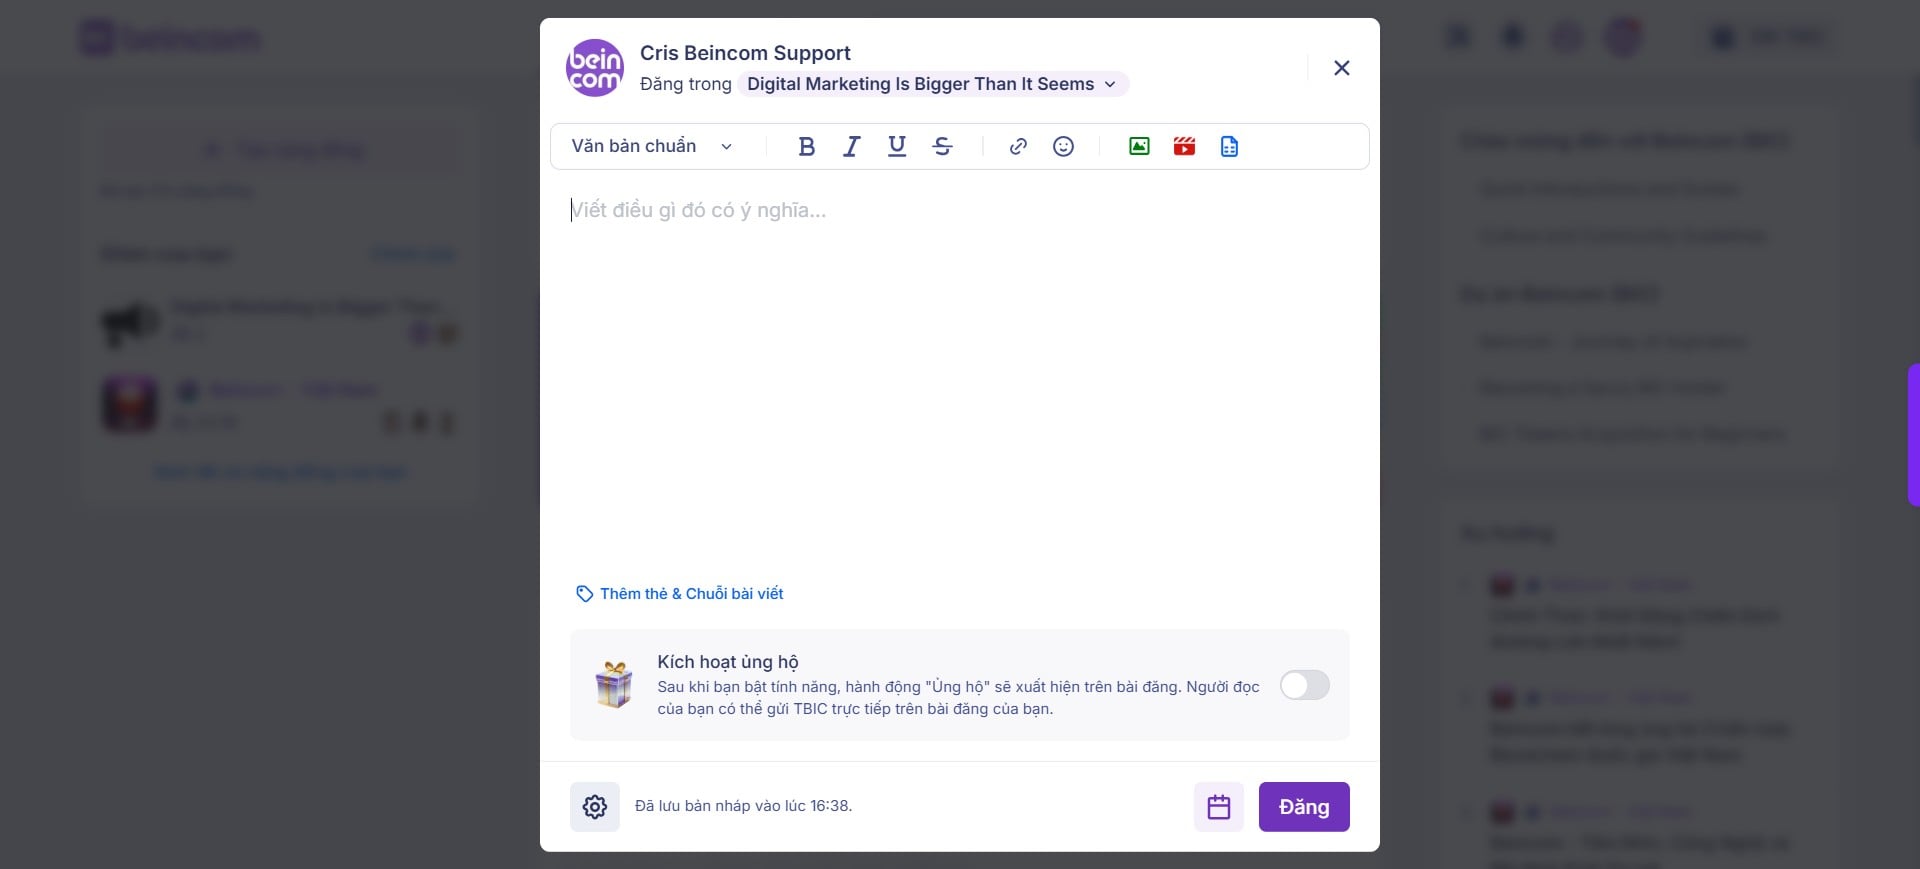Enable the Kích hoạt ủng hộ switch
Image resolution: width=1920 pixels, height=869 pixels.
coord(1305,685)
